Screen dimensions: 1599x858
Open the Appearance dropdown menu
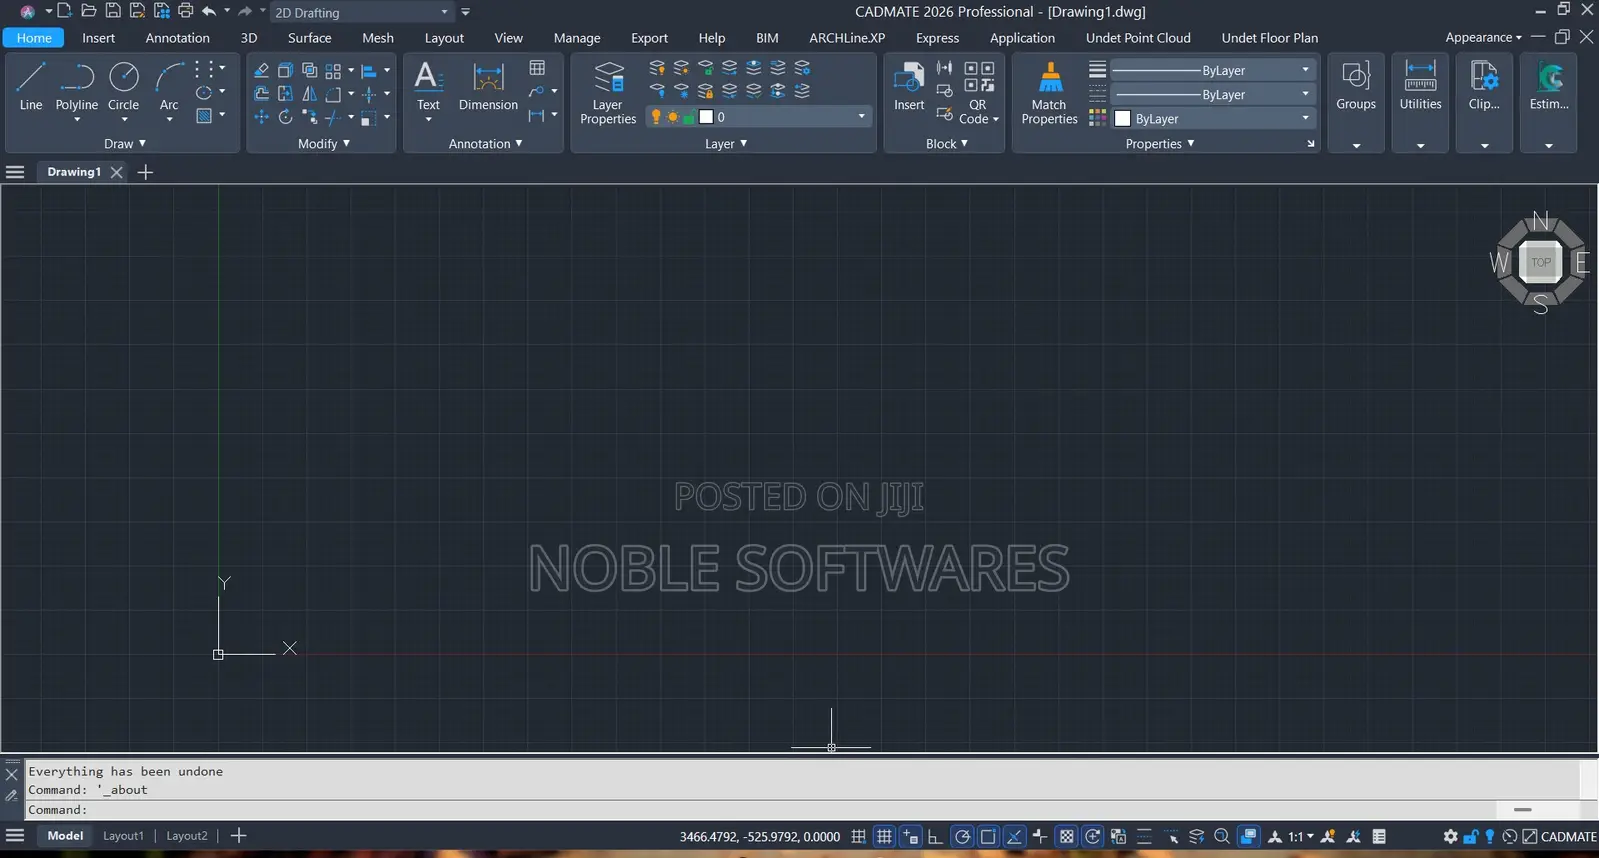click(1483, 38)
